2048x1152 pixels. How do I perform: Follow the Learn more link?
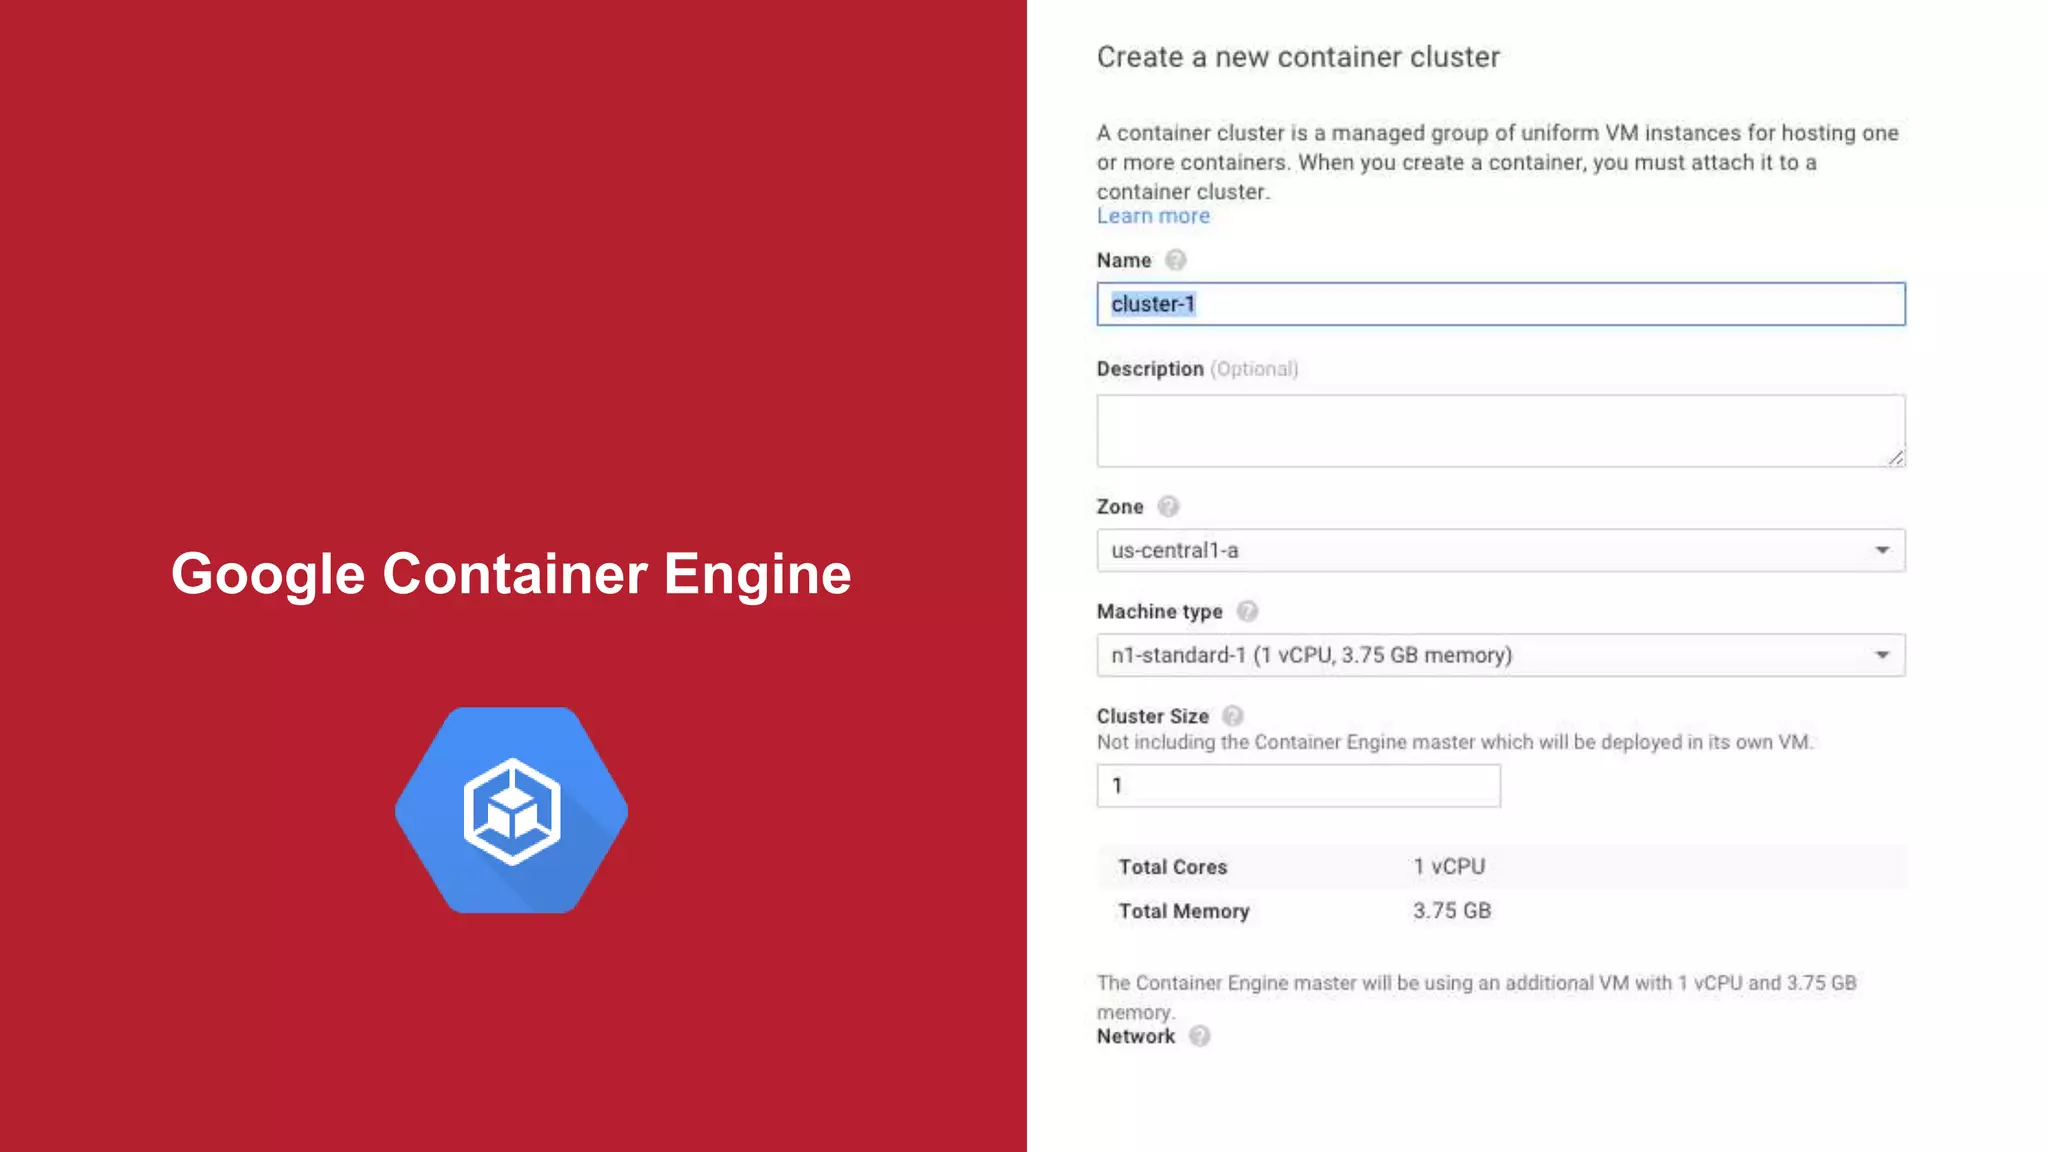[1153, 216]
